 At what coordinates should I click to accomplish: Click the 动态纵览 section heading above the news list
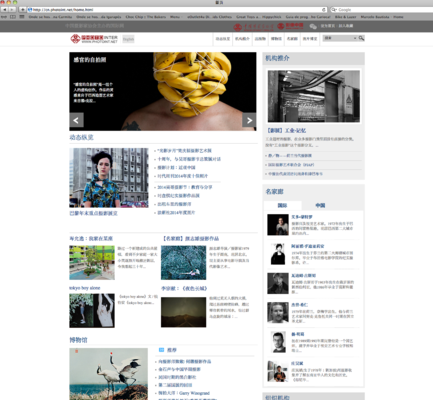tap(81, 137)
